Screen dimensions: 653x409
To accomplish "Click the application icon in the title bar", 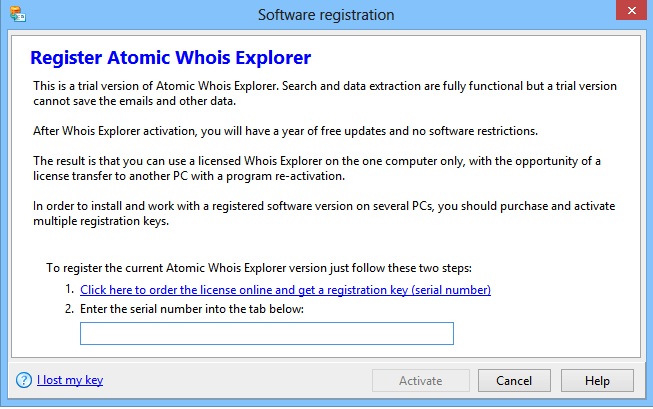I will (x=16, y=15).
